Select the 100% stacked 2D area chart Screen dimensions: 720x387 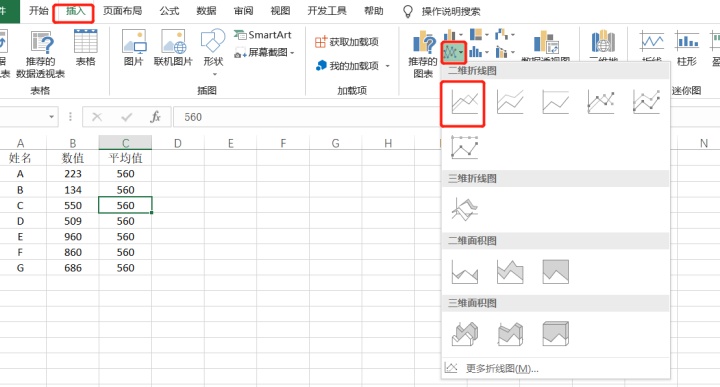coord(555,271)
